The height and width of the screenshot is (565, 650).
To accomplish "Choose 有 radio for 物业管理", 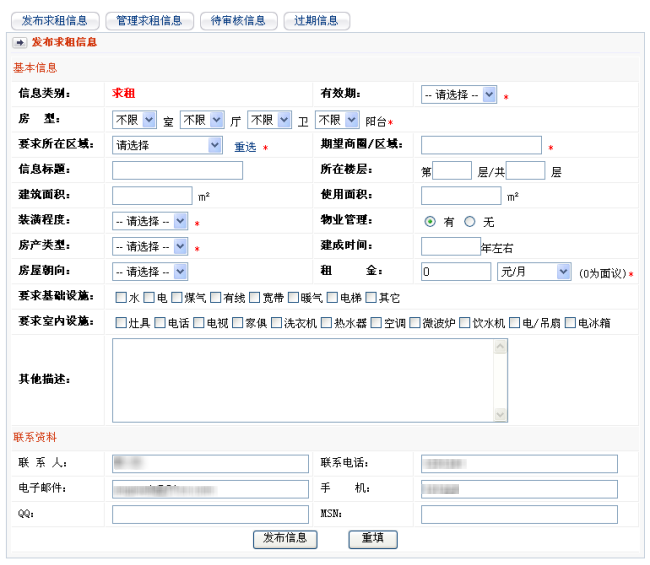I will coord(430,221).
